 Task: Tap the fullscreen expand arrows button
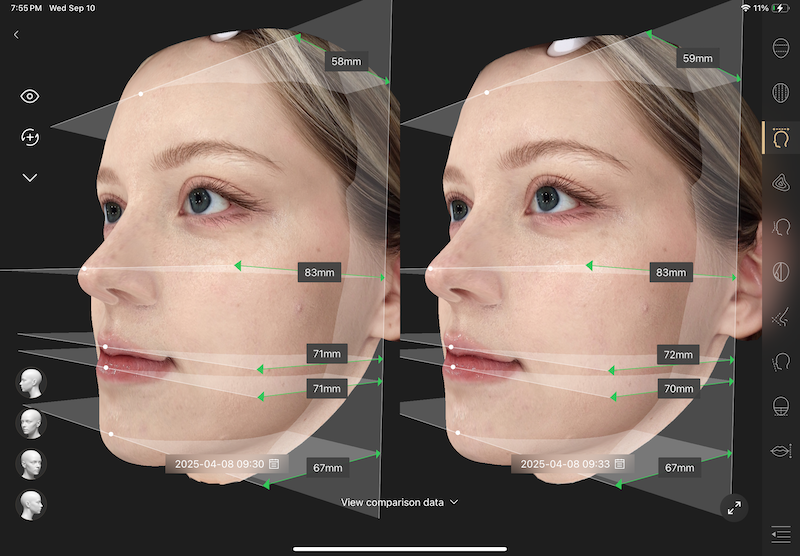coord(734,508)
